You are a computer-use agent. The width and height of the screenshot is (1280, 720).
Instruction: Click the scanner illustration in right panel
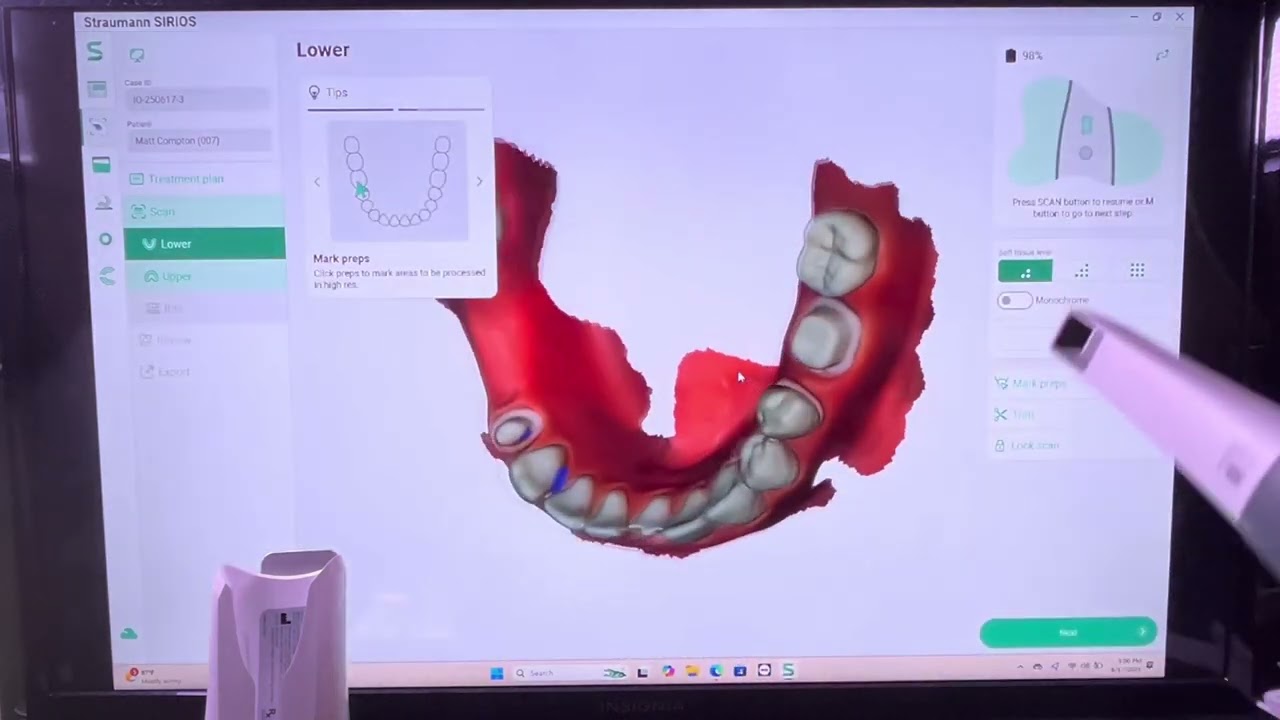tap(1085, 133)
